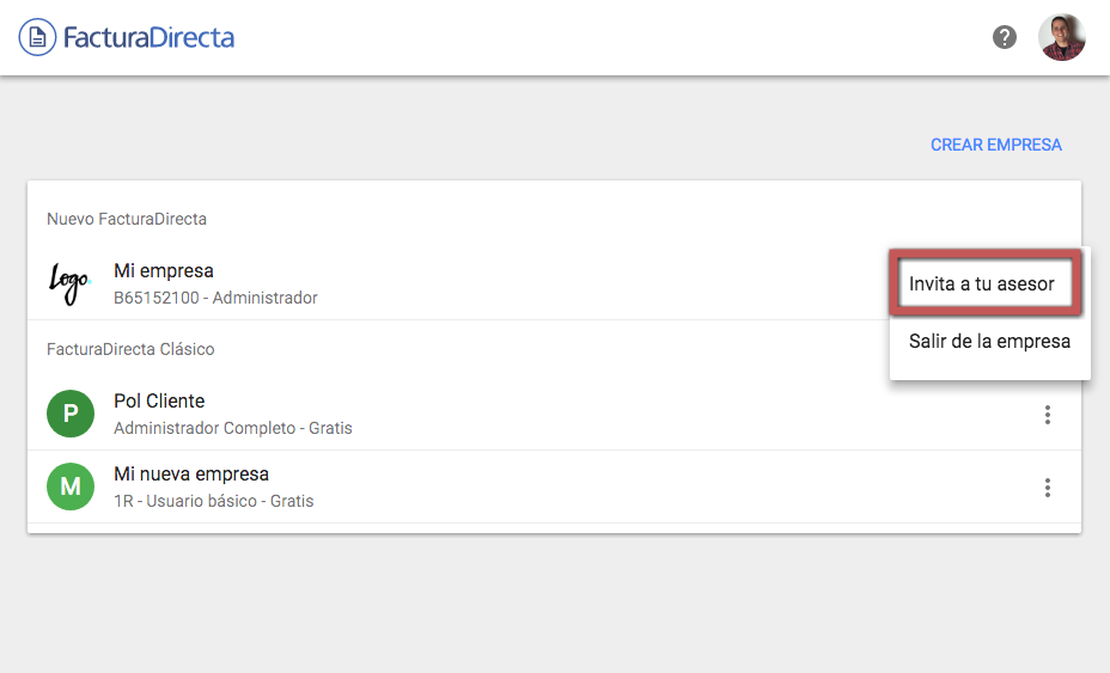Click the CREAR EMPRESA link
The image size is (1110, 673).
click(995, 145)
